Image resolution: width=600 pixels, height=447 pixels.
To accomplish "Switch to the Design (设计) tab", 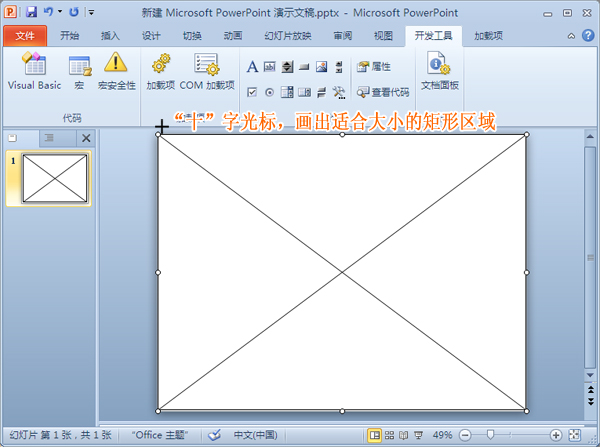I will [151, 36].
